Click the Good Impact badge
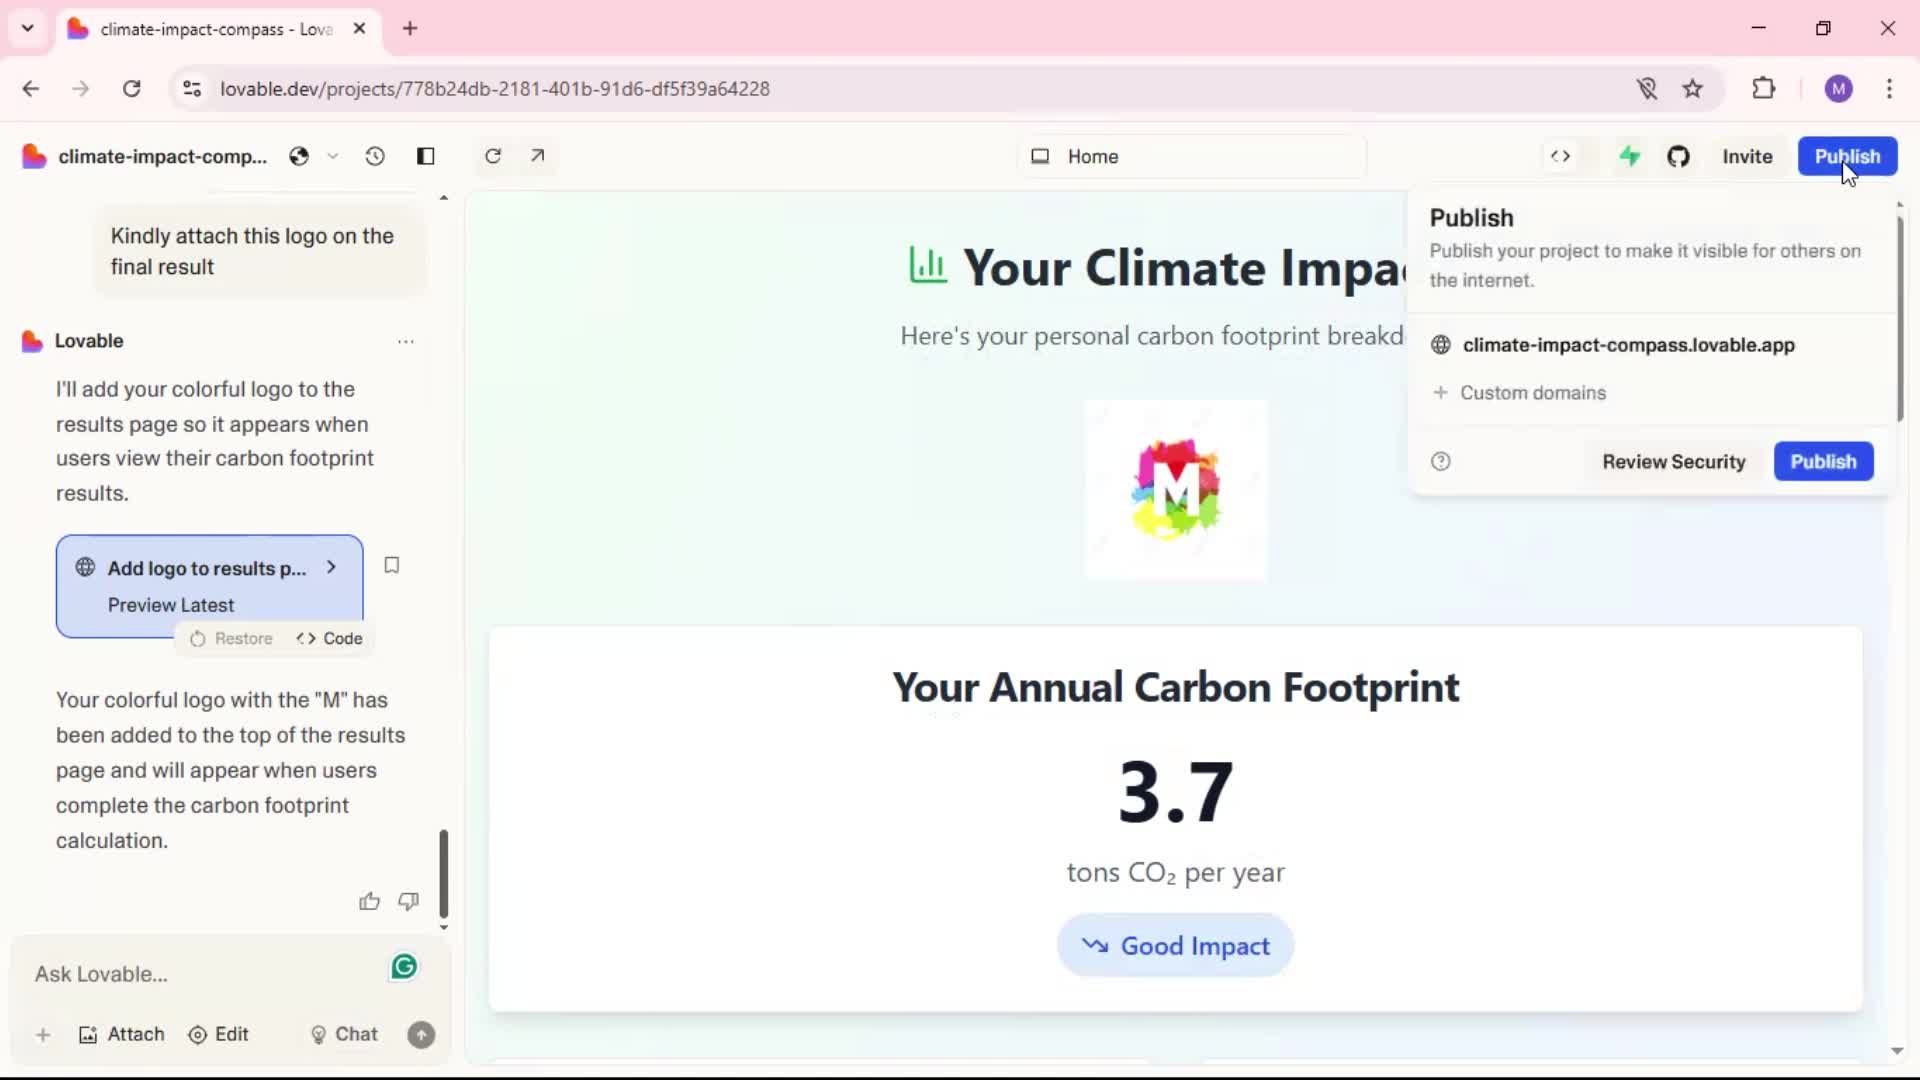The image size is (1920, 1080). click(1175, 945)
